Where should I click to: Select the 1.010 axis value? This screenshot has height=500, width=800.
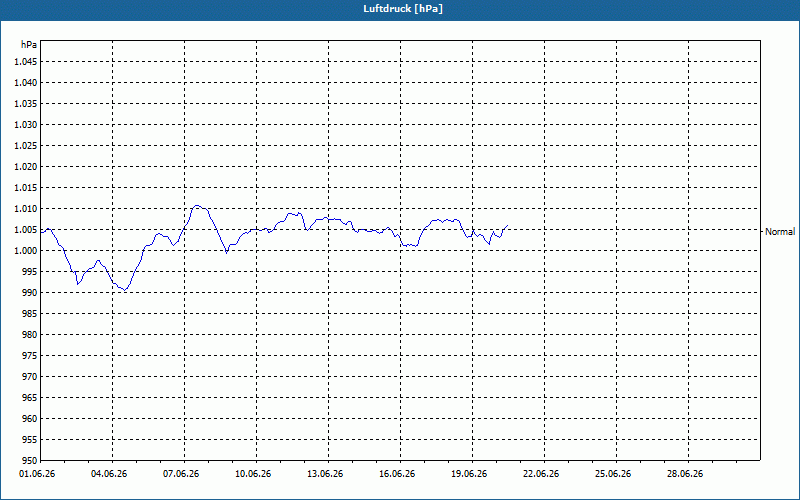pyautogui.click(x=26, y=209)
